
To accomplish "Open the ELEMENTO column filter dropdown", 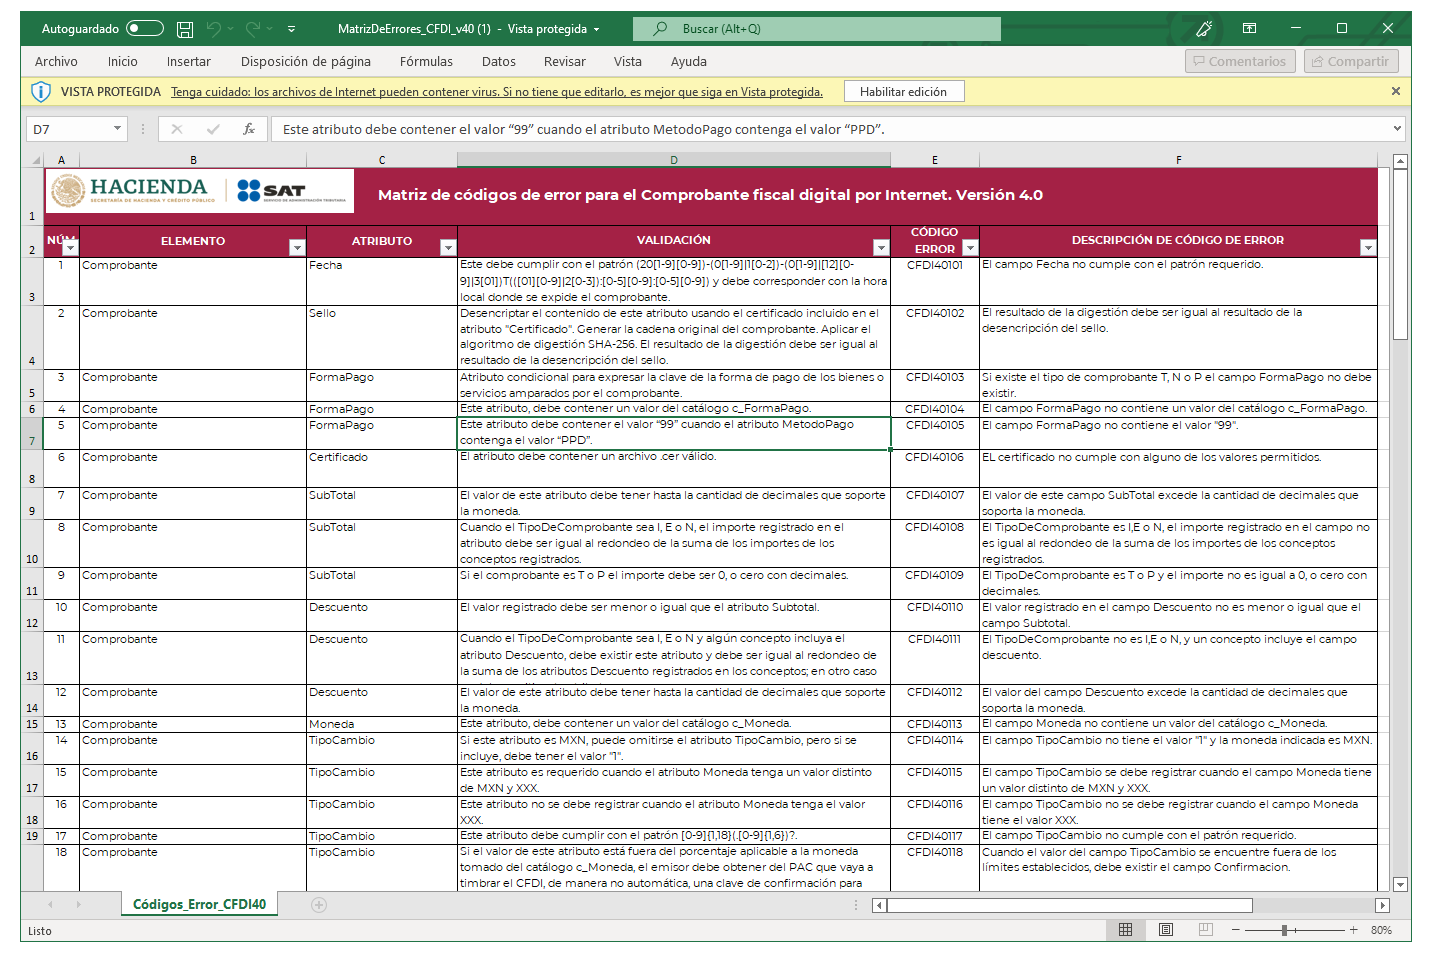I will (x=297, y=247).
